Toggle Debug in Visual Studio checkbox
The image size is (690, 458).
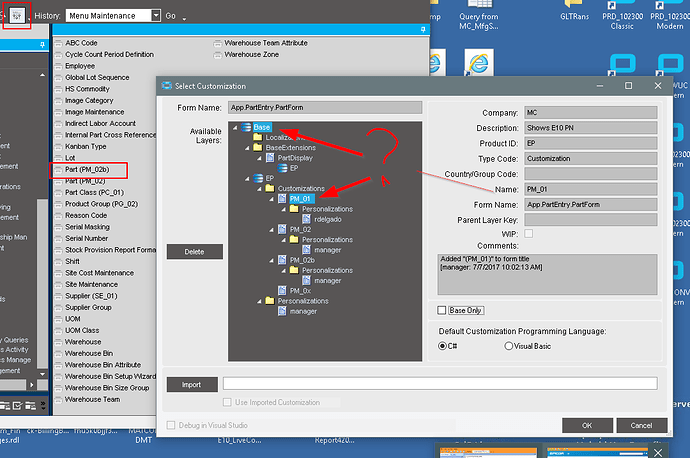tap(171, 425)
